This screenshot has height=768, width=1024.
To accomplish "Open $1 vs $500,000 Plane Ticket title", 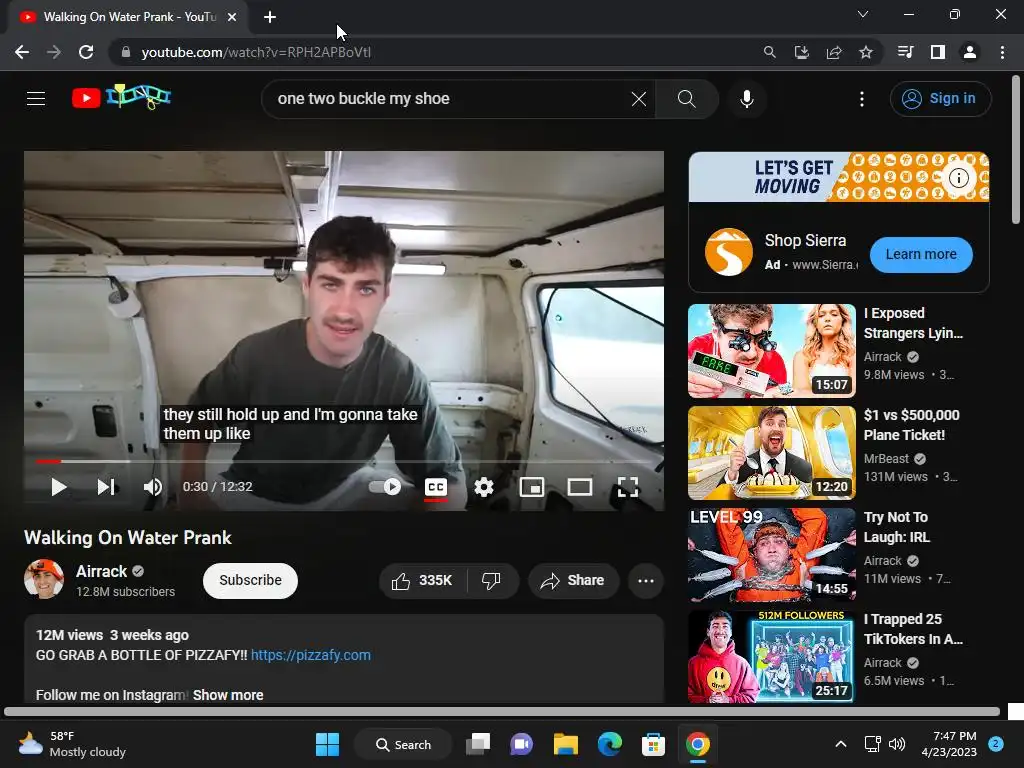I will (x=912, y=424).
